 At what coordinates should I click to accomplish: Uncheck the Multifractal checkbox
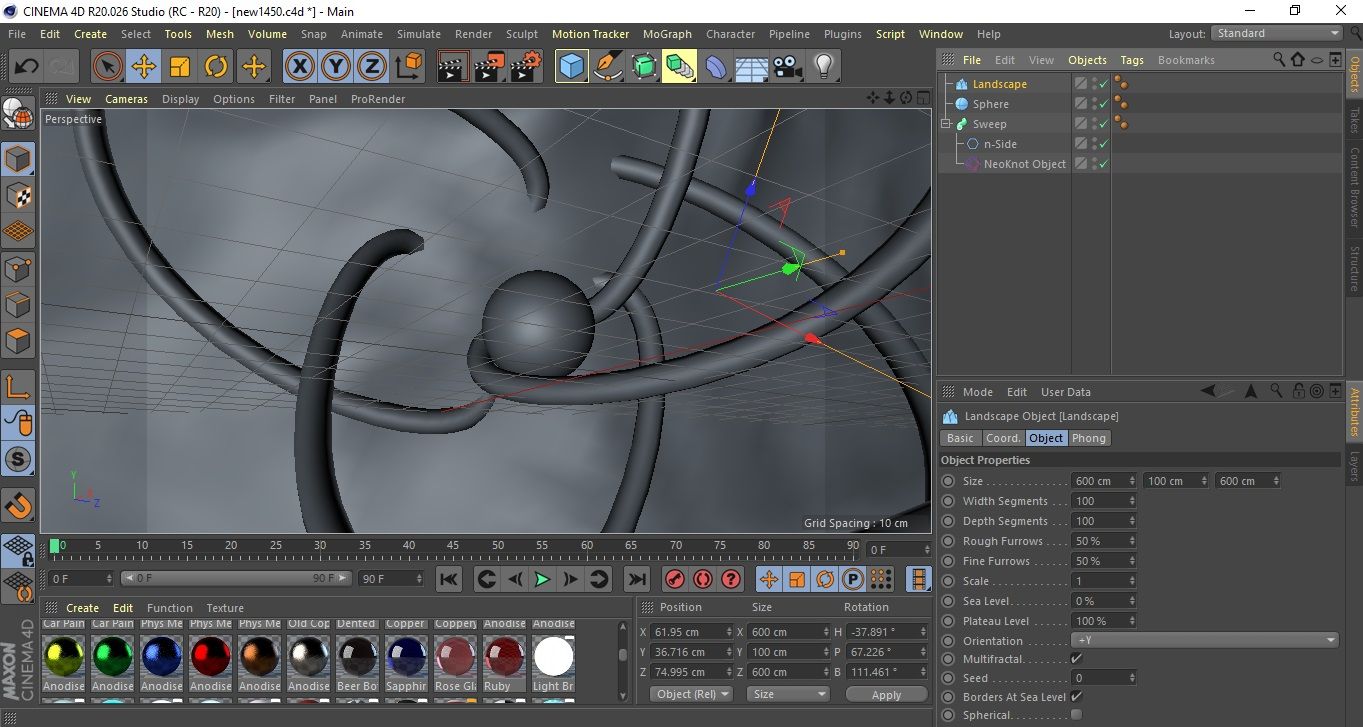pos(1076,659)
